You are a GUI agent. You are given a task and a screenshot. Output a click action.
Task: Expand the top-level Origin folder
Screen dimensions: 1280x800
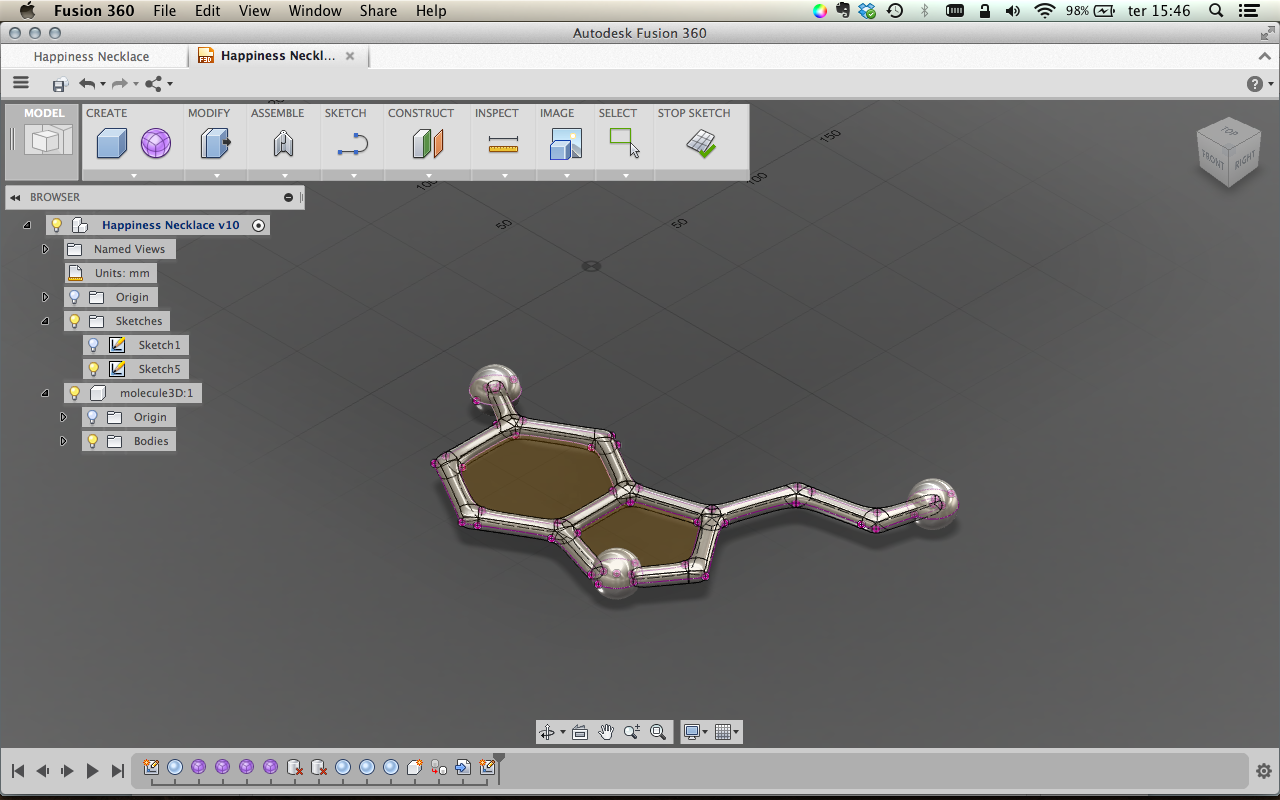click(45, 297)
